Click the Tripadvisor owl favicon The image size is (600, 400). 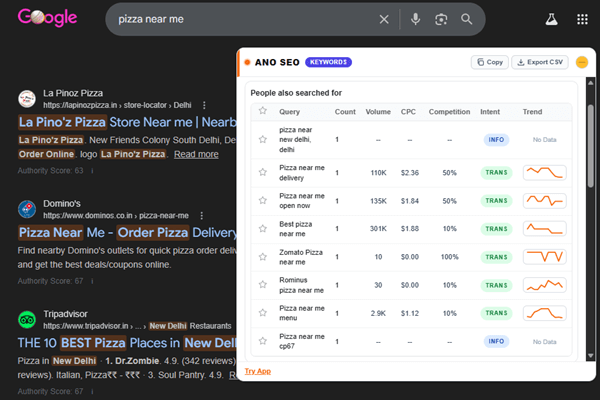point(27,320)
